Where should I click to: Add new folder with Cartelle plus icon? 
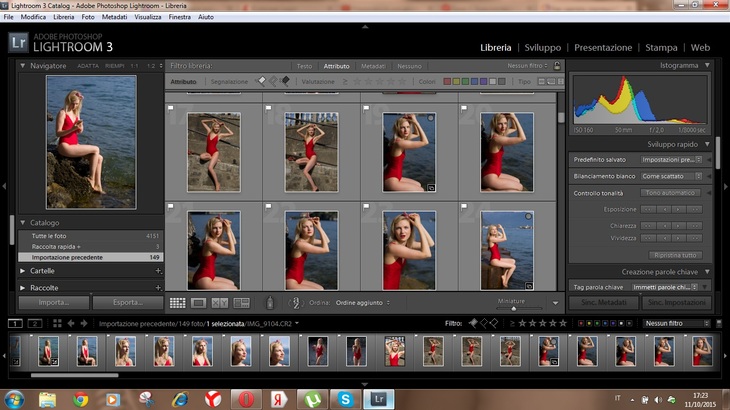158,270
